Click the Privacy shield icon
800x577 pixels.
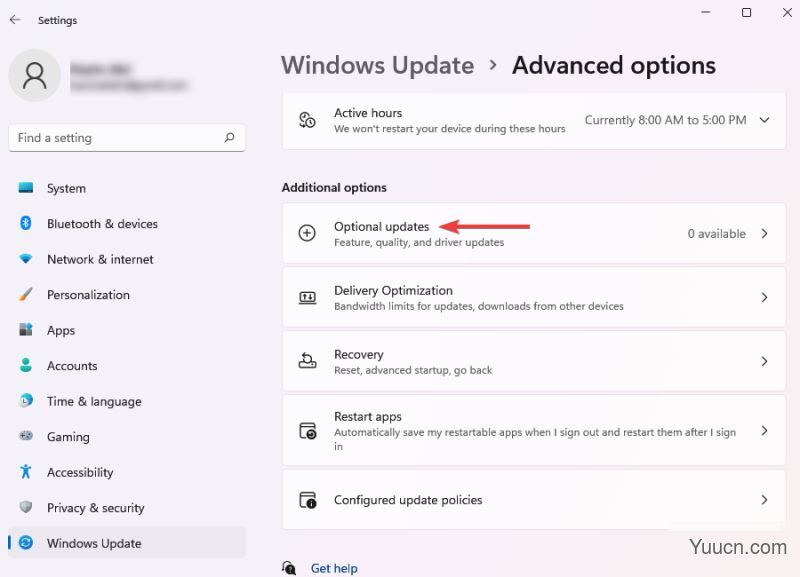point(26,507)
